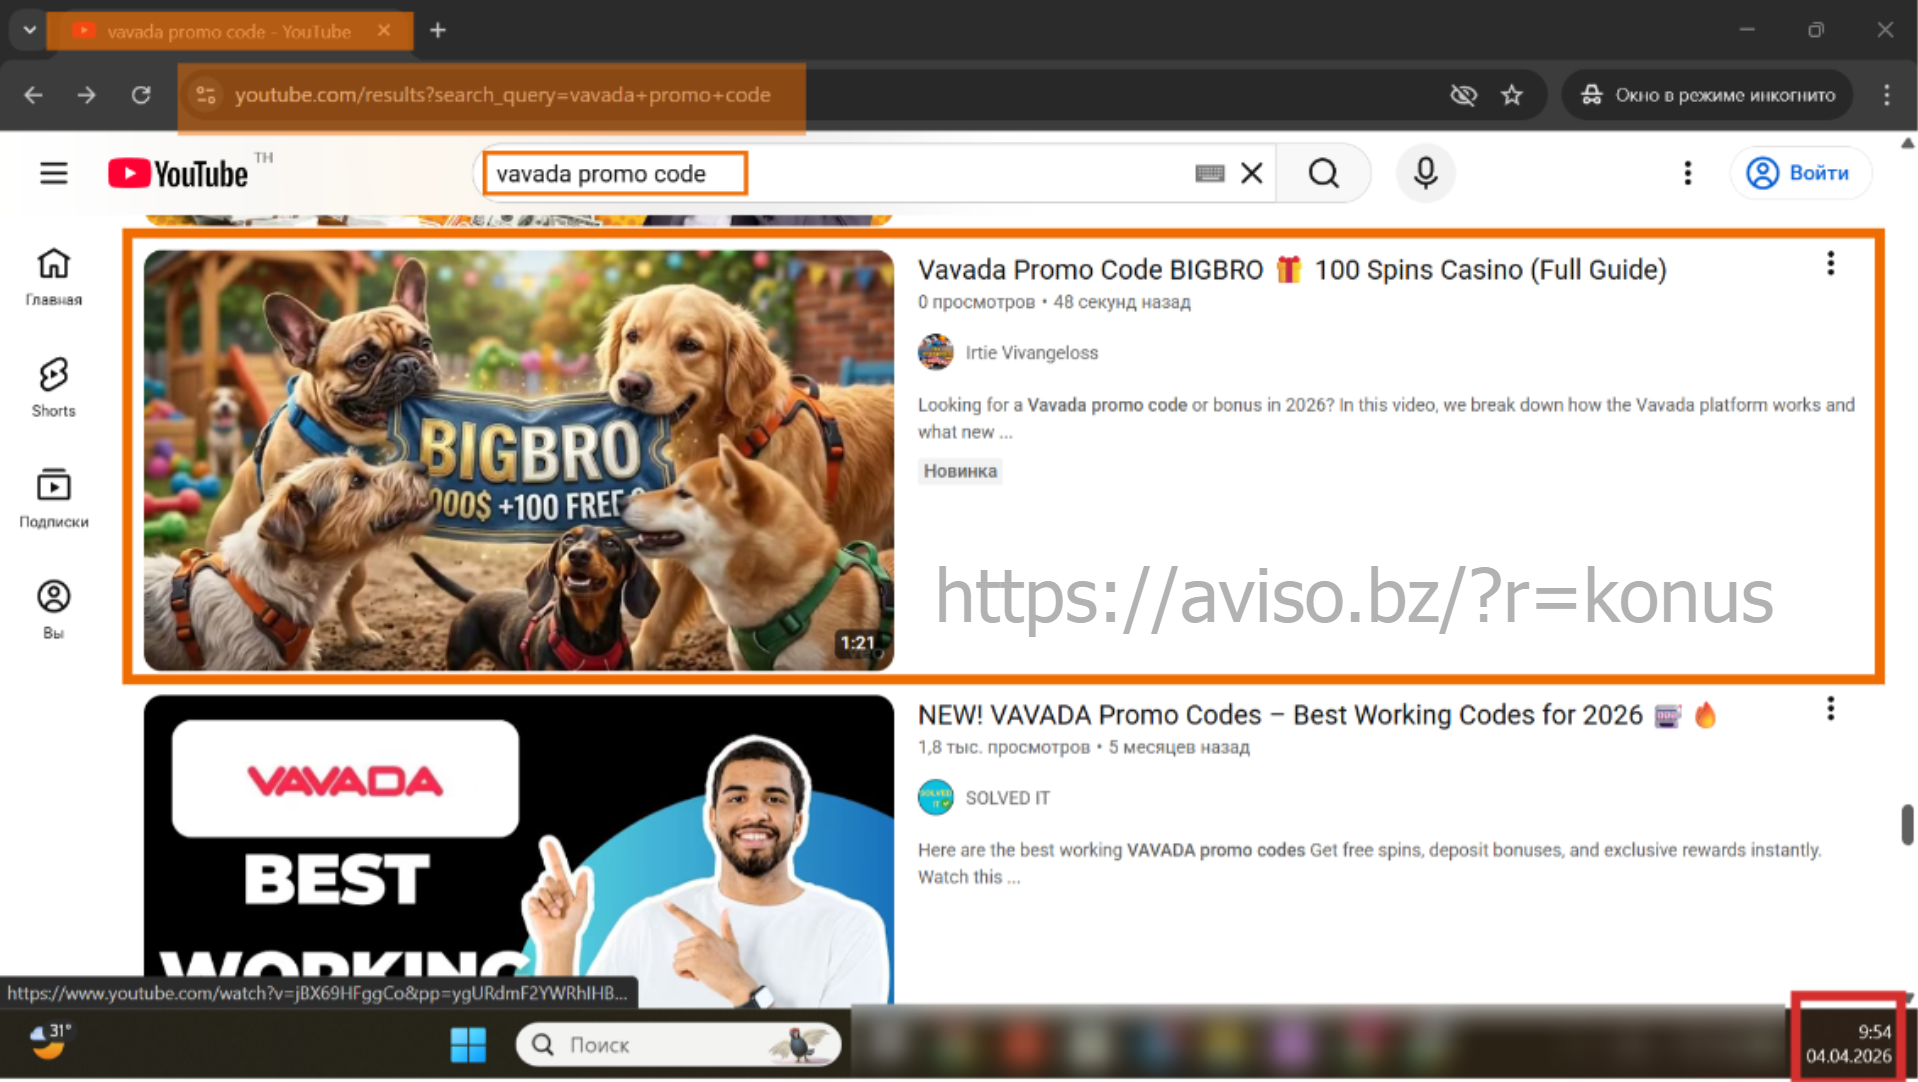View site information icon in address bar
The image size is (1918, 1082).
coord(206,95)
